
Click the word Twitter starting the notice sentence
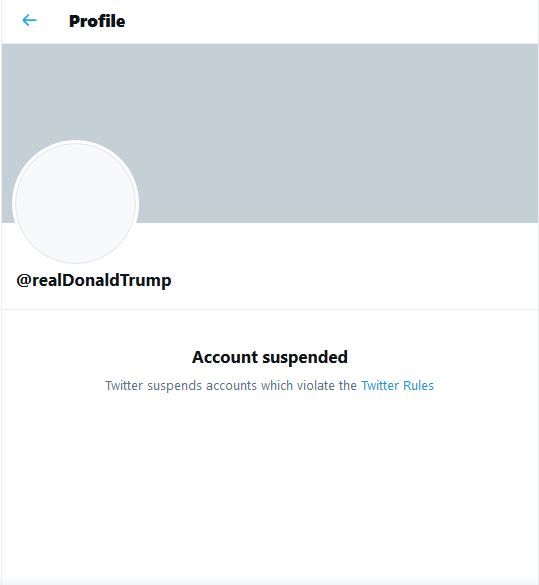124,385
